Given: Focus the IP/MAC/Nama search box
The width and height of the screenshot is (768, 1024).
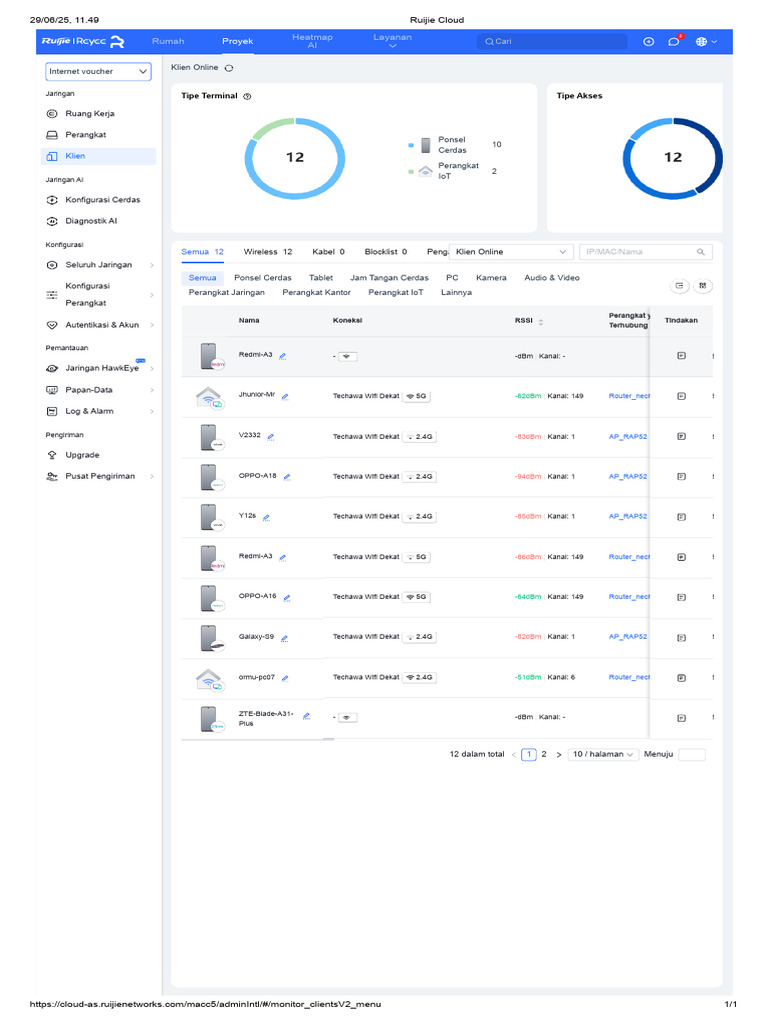Looking at the screenshot, I should pos(645,252).
